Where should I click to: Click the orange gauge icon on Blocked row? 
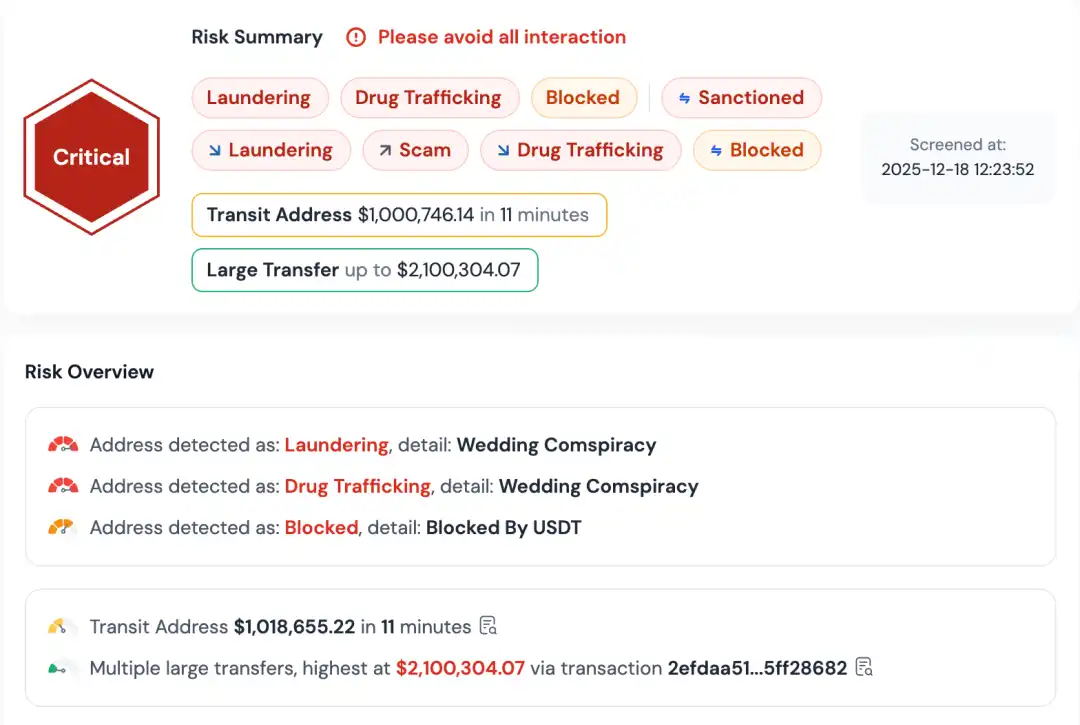pos(61,527)
